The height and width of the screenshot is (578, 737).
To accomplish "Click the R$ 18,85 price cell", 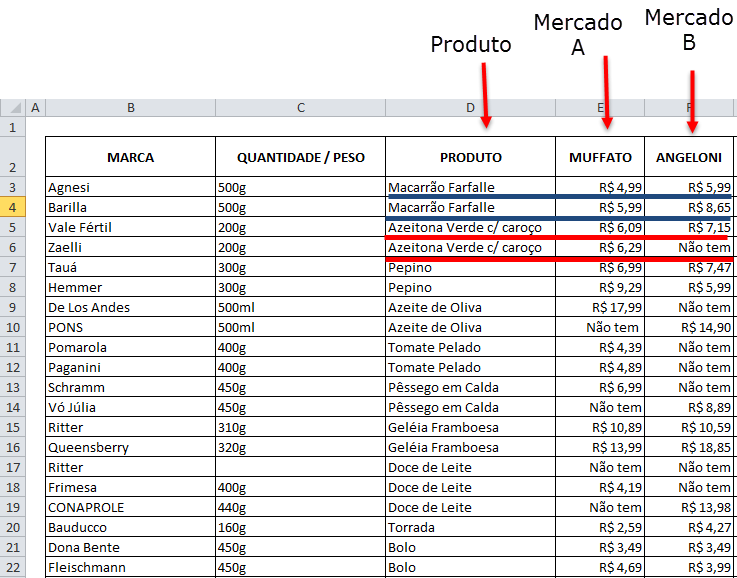I will (x=689, y=447).
